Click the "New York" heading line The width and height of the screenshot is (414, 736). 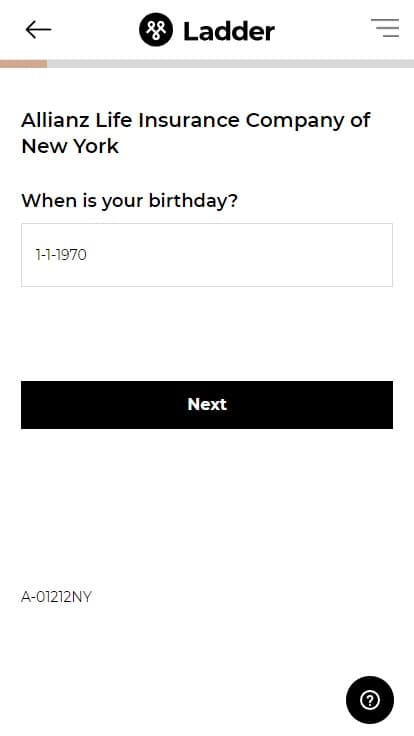(x=70, y=146)
